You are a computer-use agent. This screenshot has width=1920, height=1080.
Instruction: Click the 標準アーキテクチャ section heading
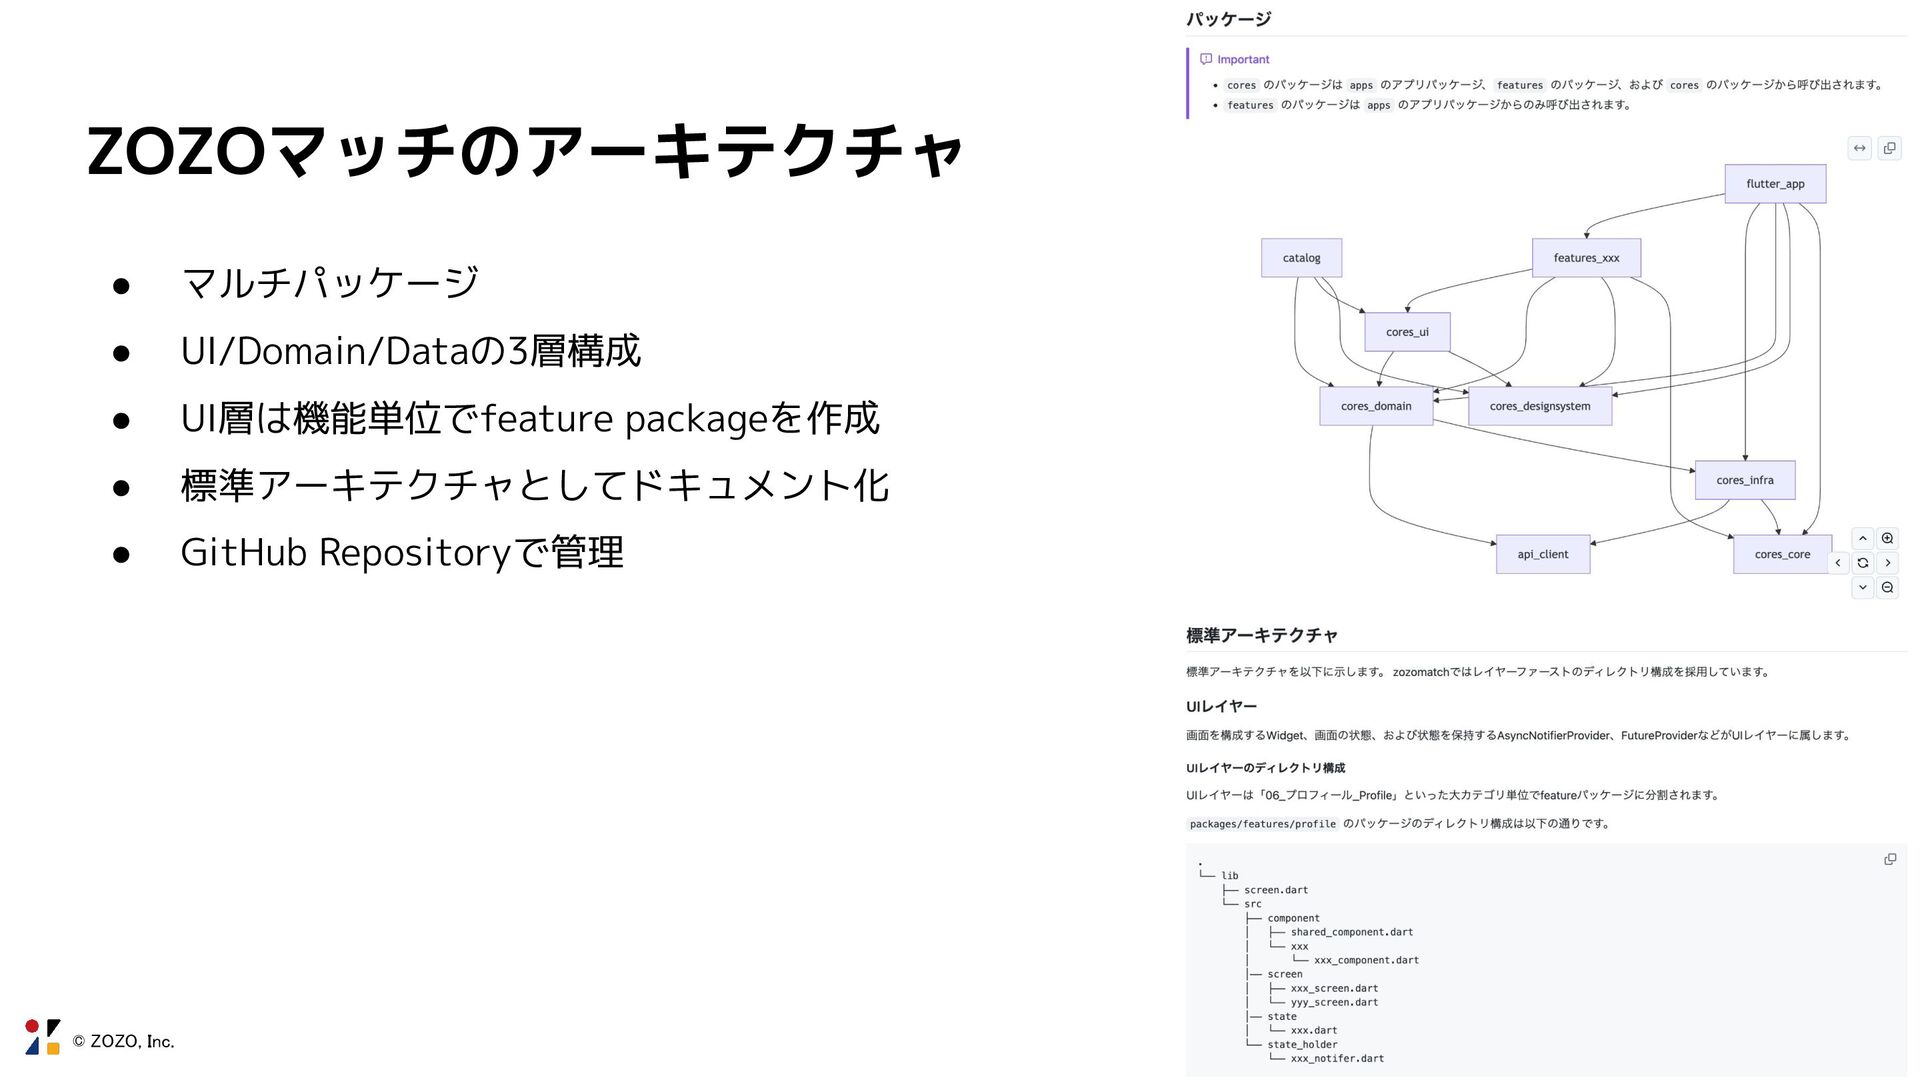pos(1262,635)
